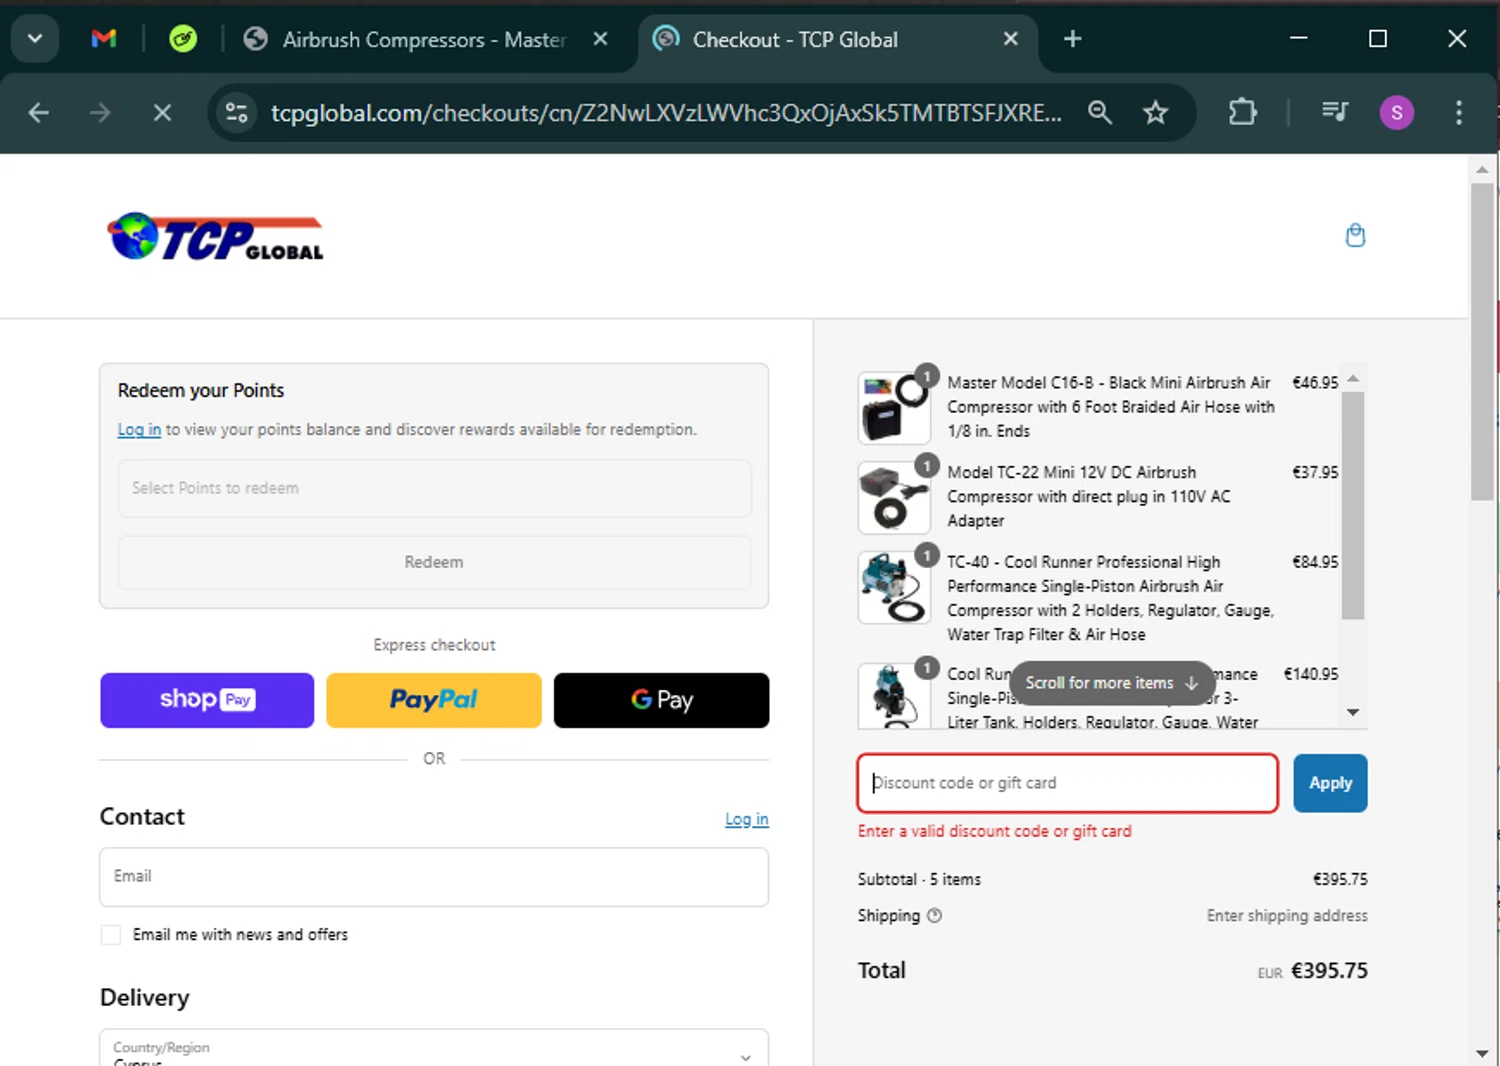Pay with Google Pay

(x=661, y=700)
